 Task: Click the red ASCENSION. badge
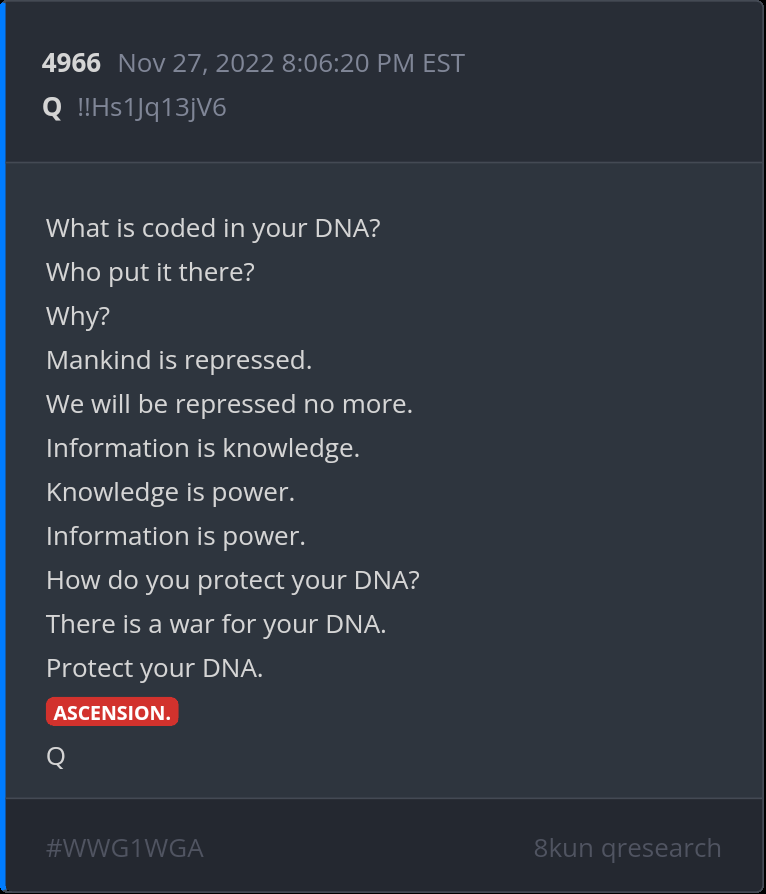tap(112, 712)
